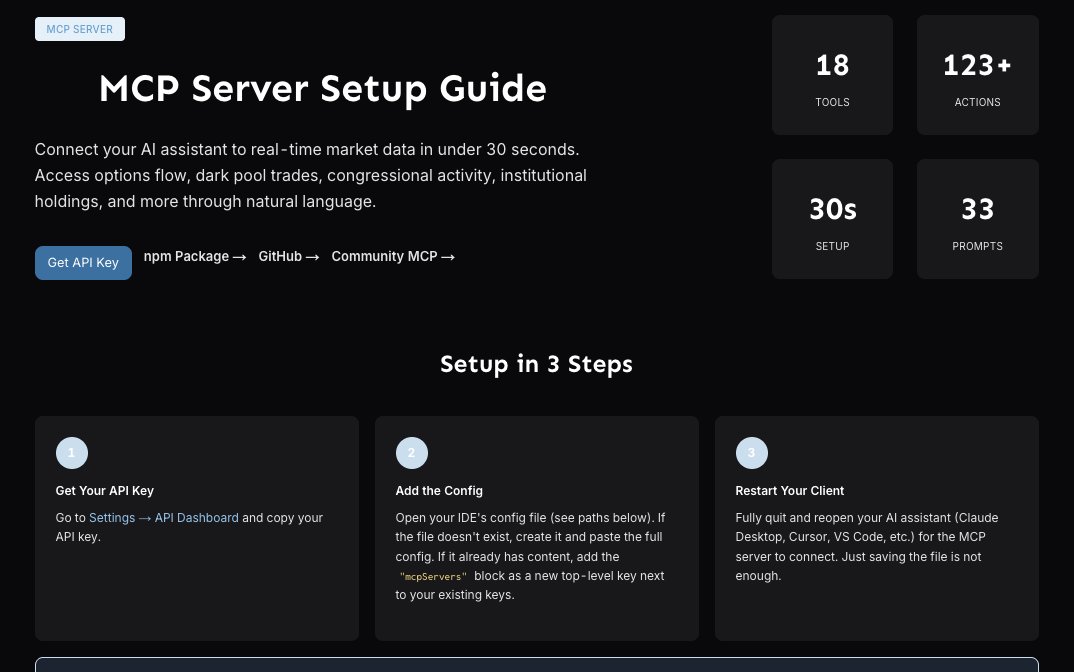Click the text 'Just saving the file is not enough.'
Image resolution: width=1074 pixels, height=672 pixels.
point(858,567)
